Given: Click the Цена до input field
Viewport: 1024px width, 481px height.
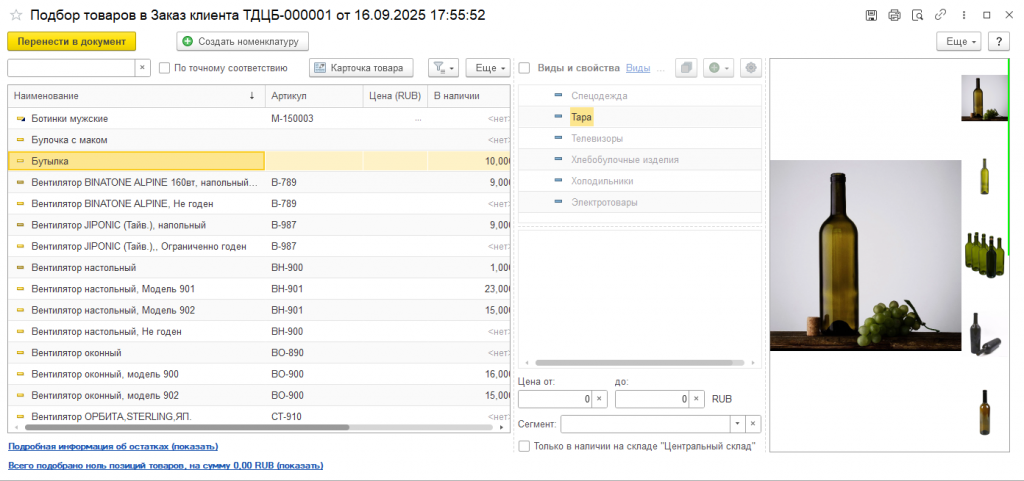Looking at the screenshot, I should 652,399.
